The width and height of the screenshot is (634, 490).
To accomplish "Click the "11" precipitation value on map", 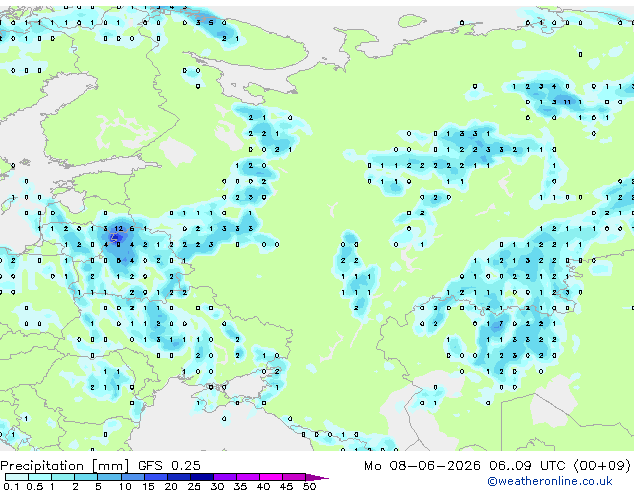I will 567,102.
